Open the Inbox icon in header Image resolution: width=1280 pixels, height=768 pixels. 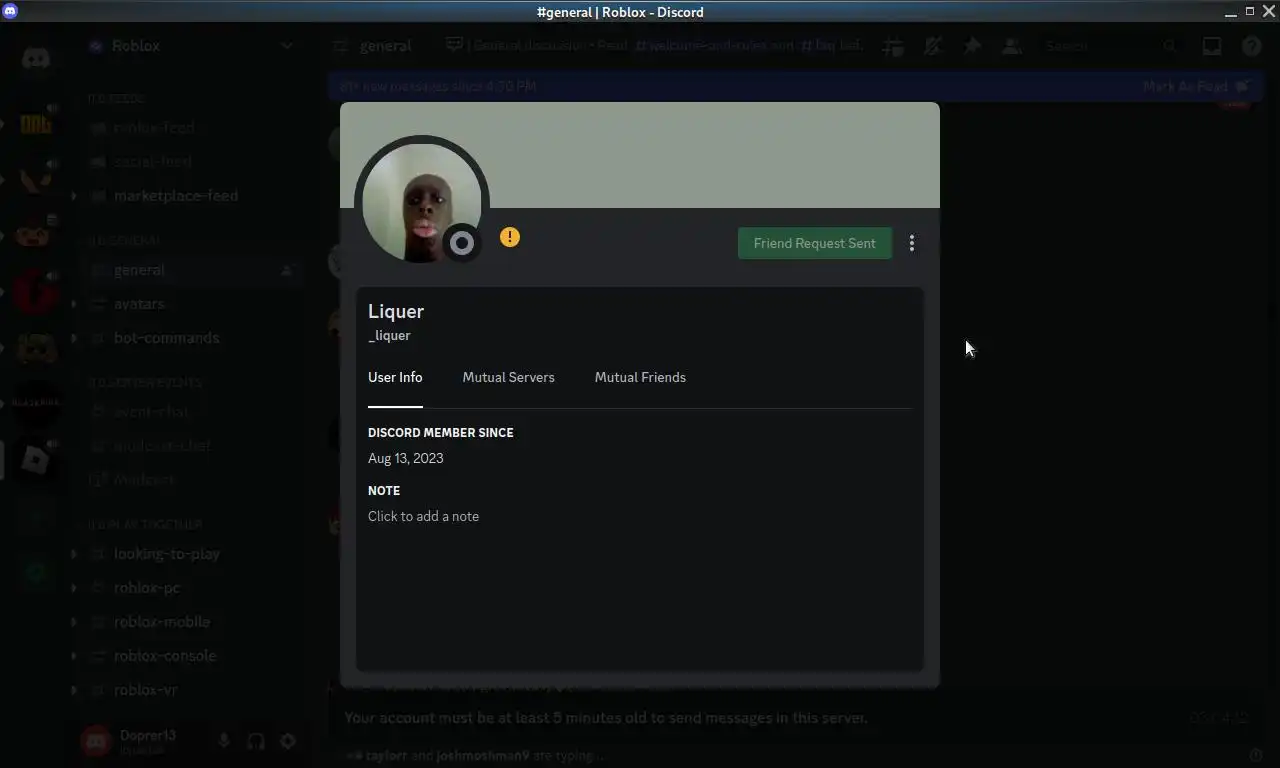1212,46
